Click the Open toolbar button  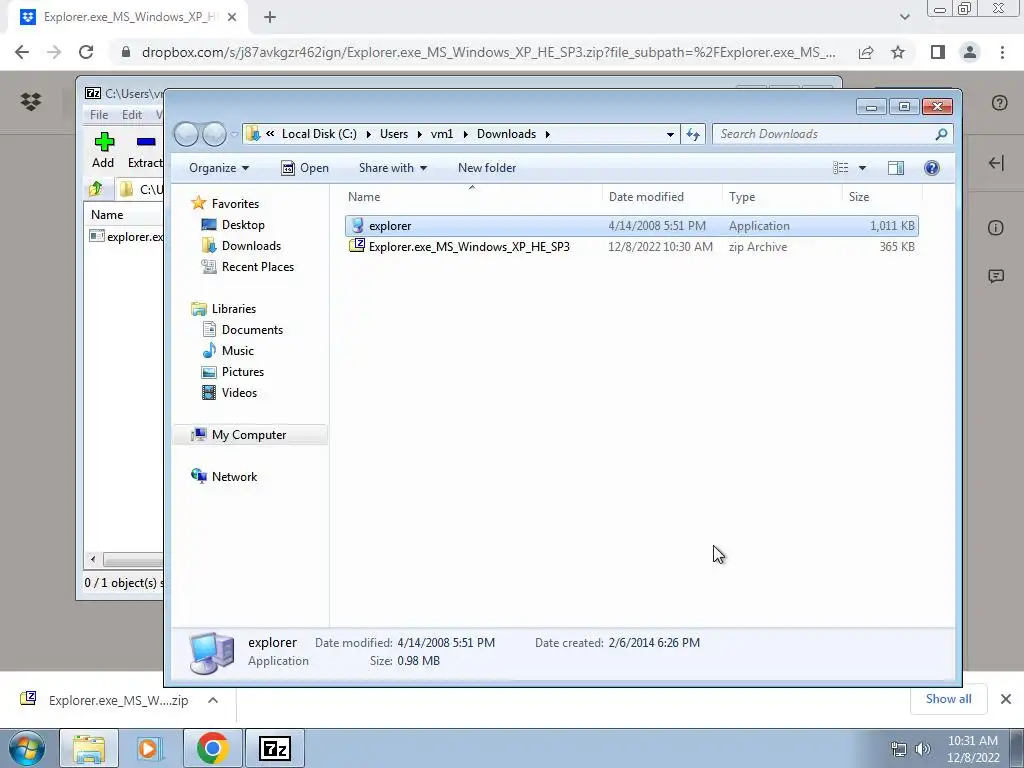click(305, 168)
